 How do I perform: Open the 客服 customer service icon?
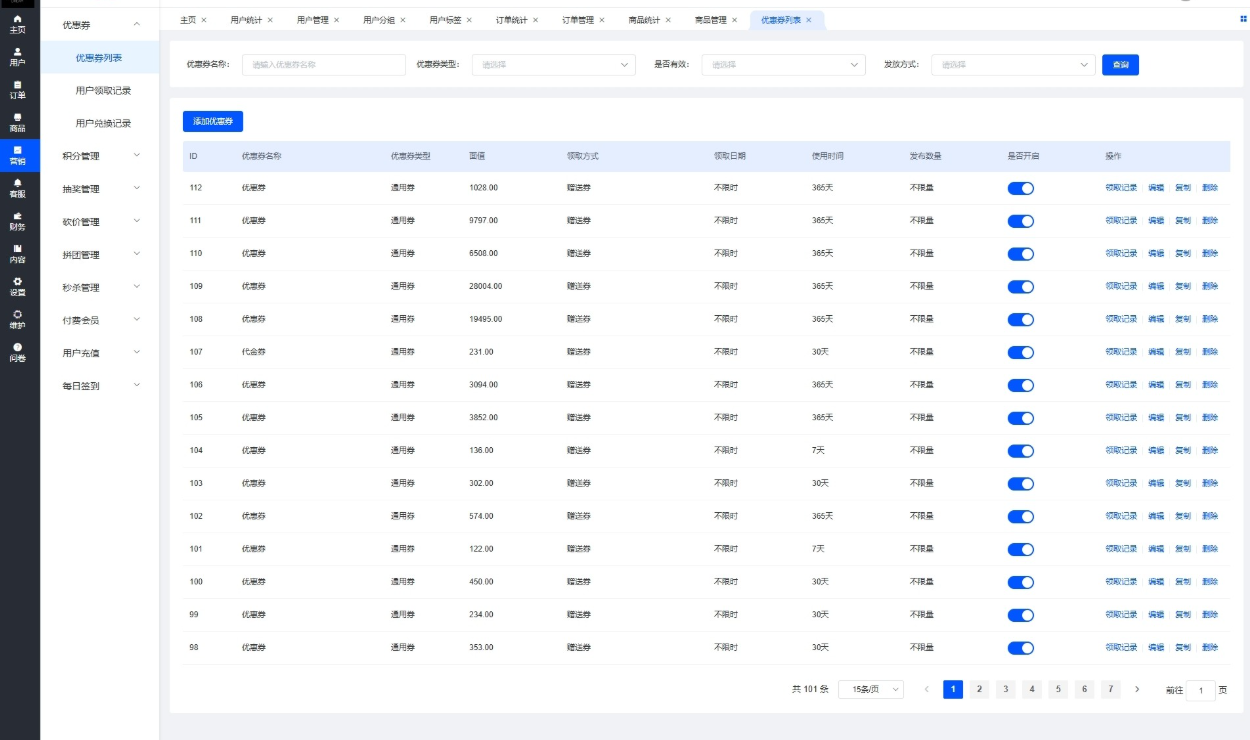click(17, 188)
